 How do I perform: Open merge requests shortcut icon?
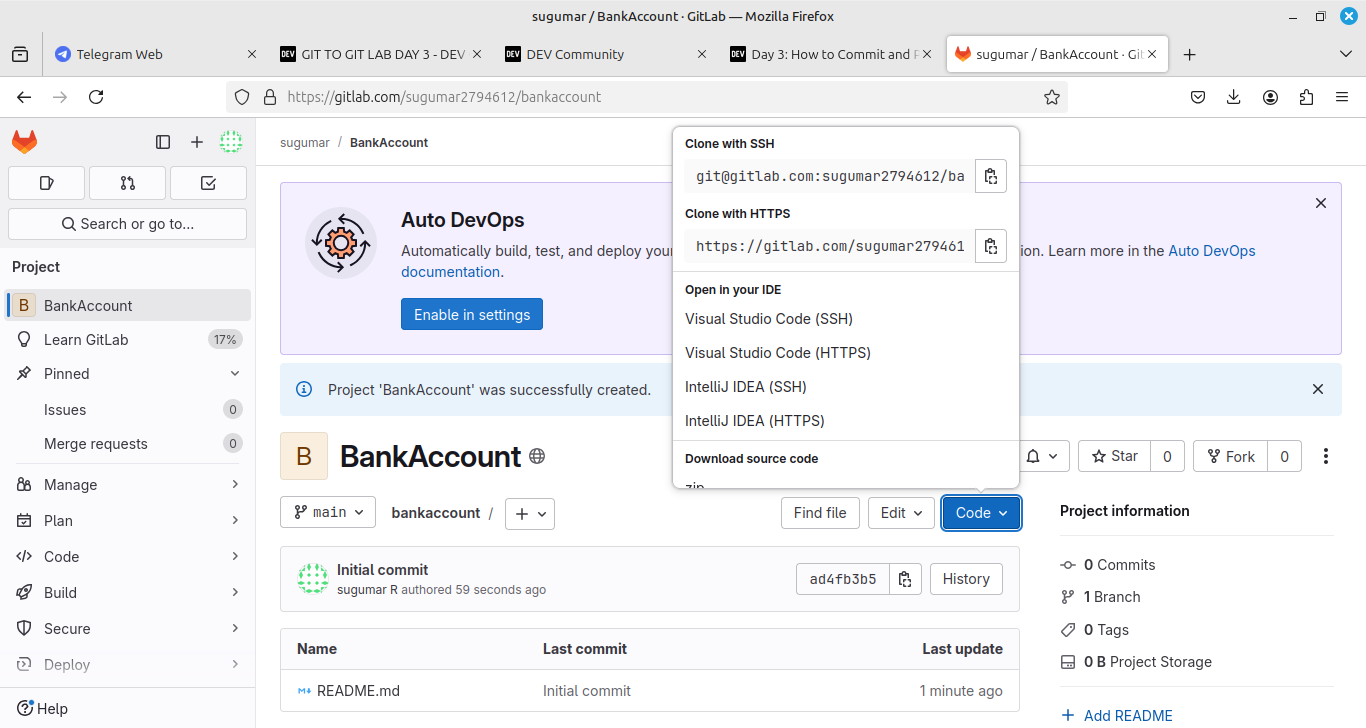click(x=127, y=183)
